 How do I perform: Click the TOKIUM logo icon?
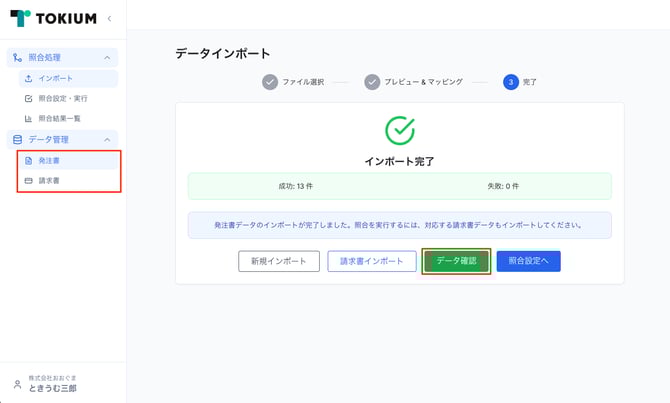[19, 19]
